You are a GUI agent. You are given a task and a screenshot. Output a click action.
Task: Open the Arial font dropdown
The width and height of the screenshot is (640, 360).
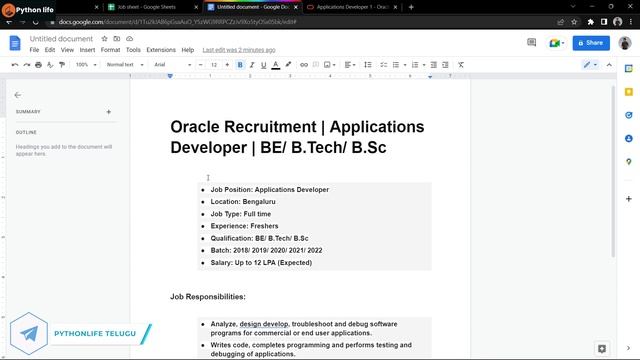172,65
